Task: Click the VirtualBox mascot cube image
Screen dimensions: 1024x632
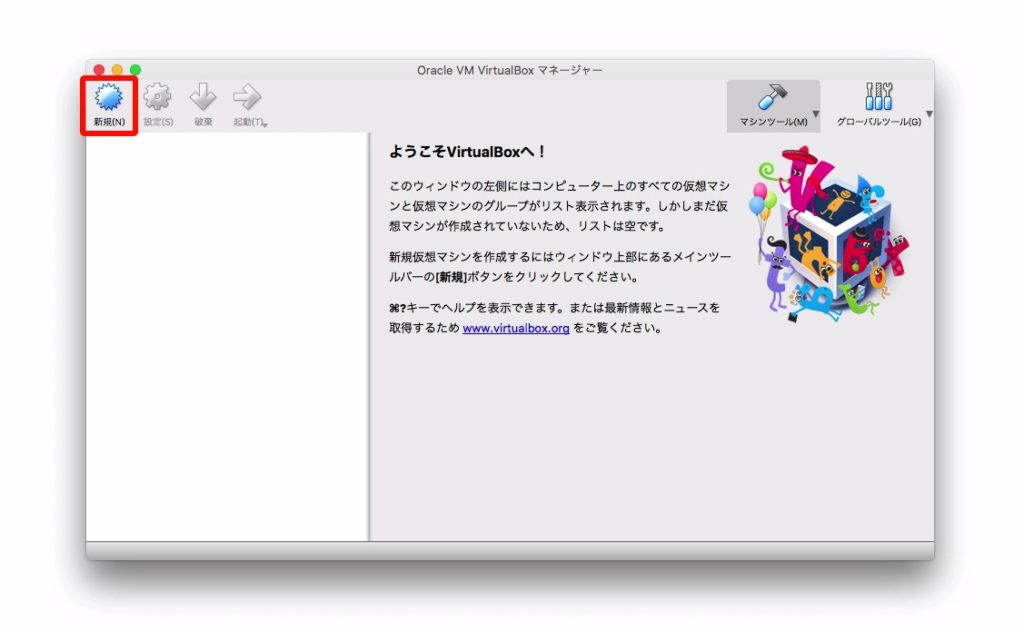Action: click(x=829, y=234)
